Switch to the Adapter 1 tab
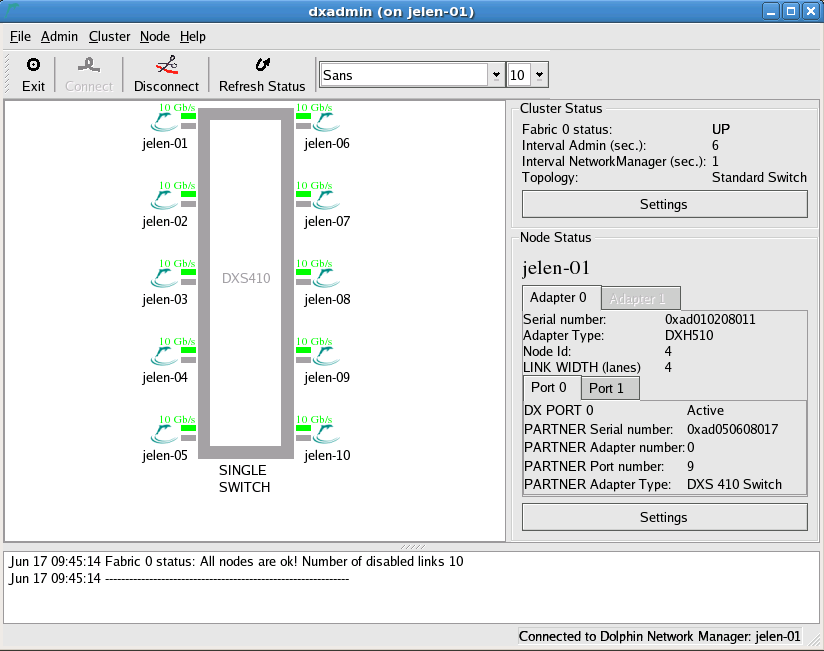Viewport: 824px width, 651px height. coord(641,299)
